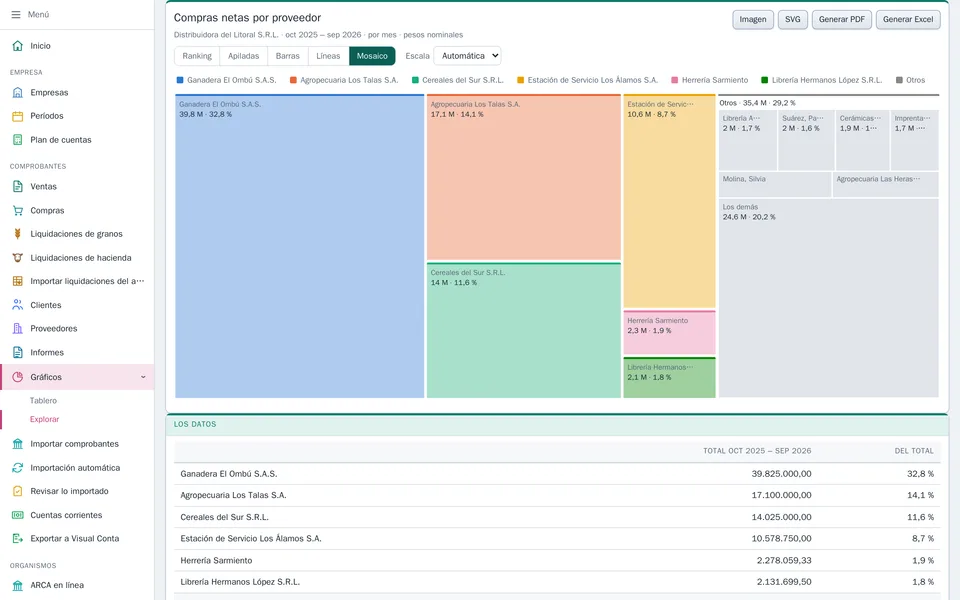The height and width of the screenshot is (600, 960).
Task: Click the Plan de cuentas icon
Action: (18, 140)
